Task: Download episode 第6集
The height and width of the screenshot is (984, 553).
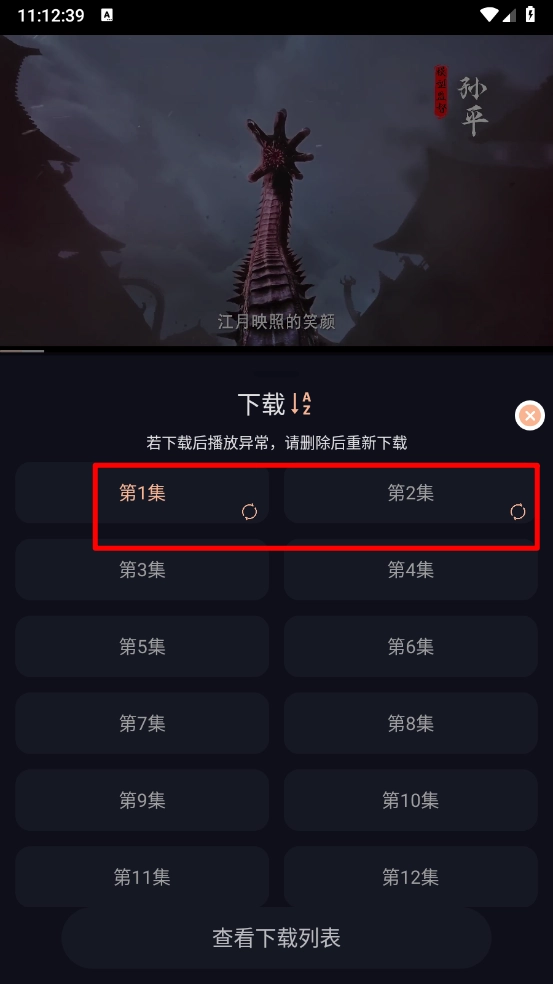Action: (411, 646)
